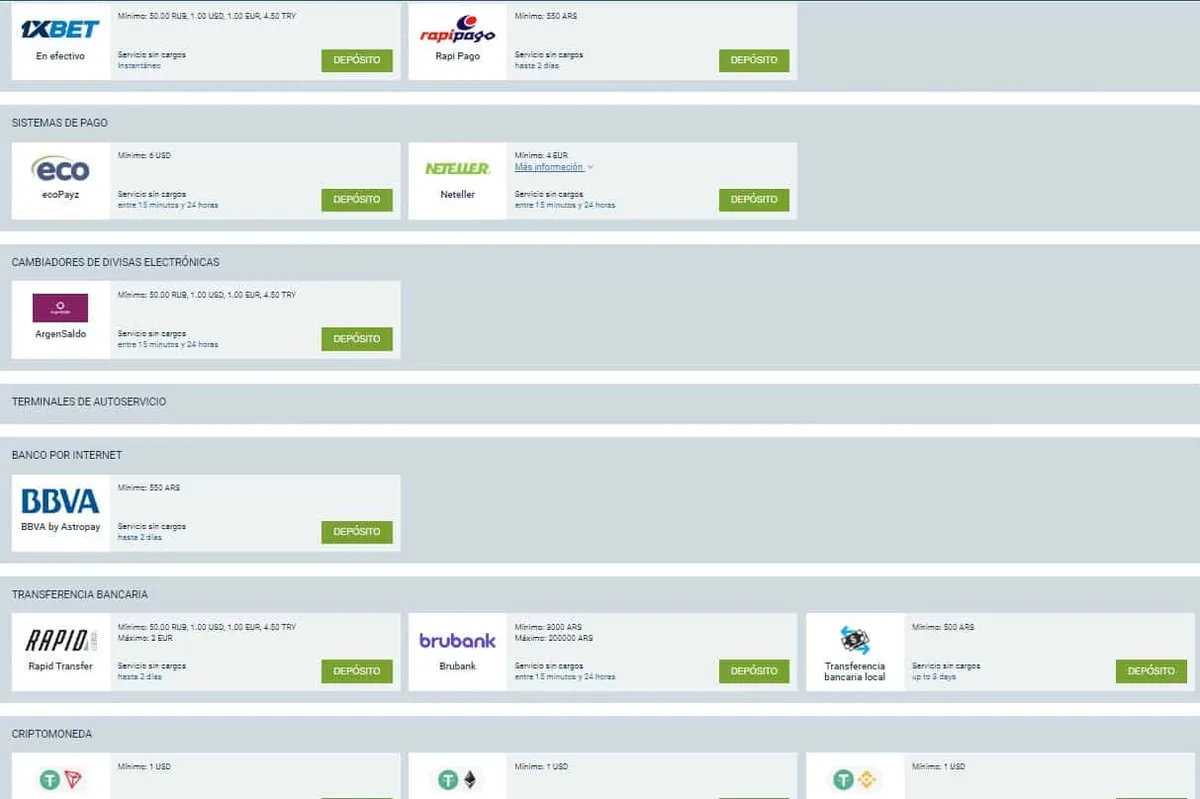Click Depósito for Transferencia bancaria local
This screenshot has width=1200, height=799.
point(1151,671)
